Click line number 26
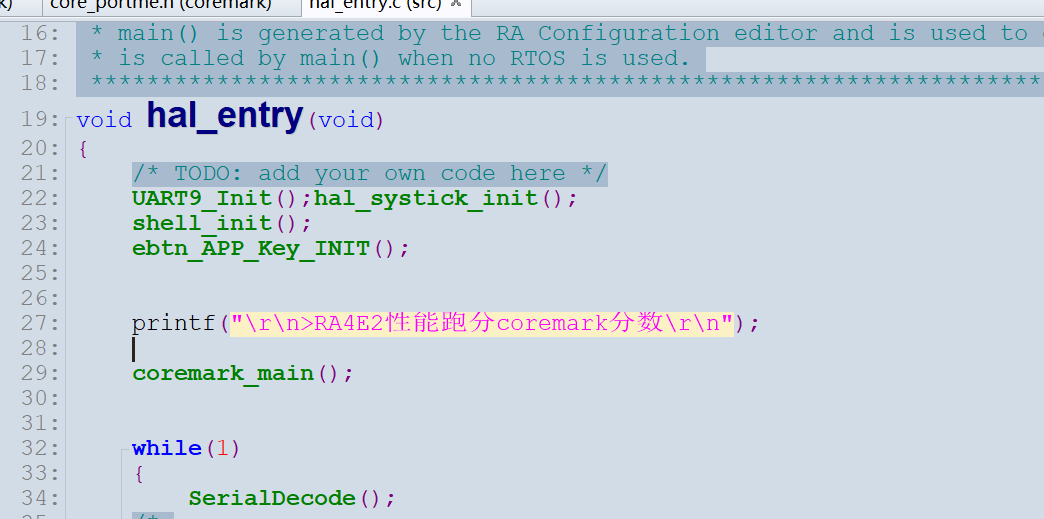 (39, 298)
